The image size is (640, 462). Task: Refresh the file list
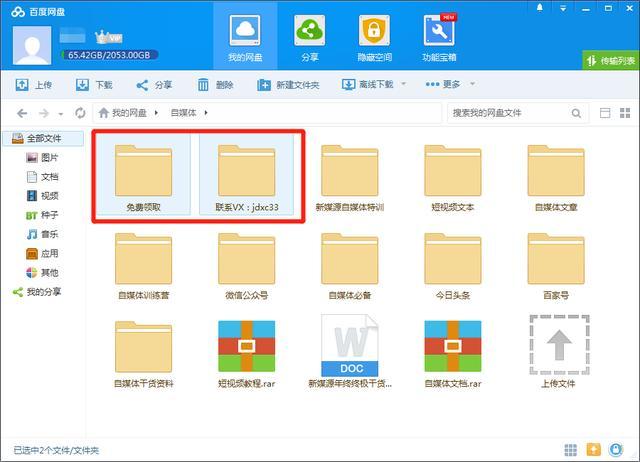(x=80, y=113)
